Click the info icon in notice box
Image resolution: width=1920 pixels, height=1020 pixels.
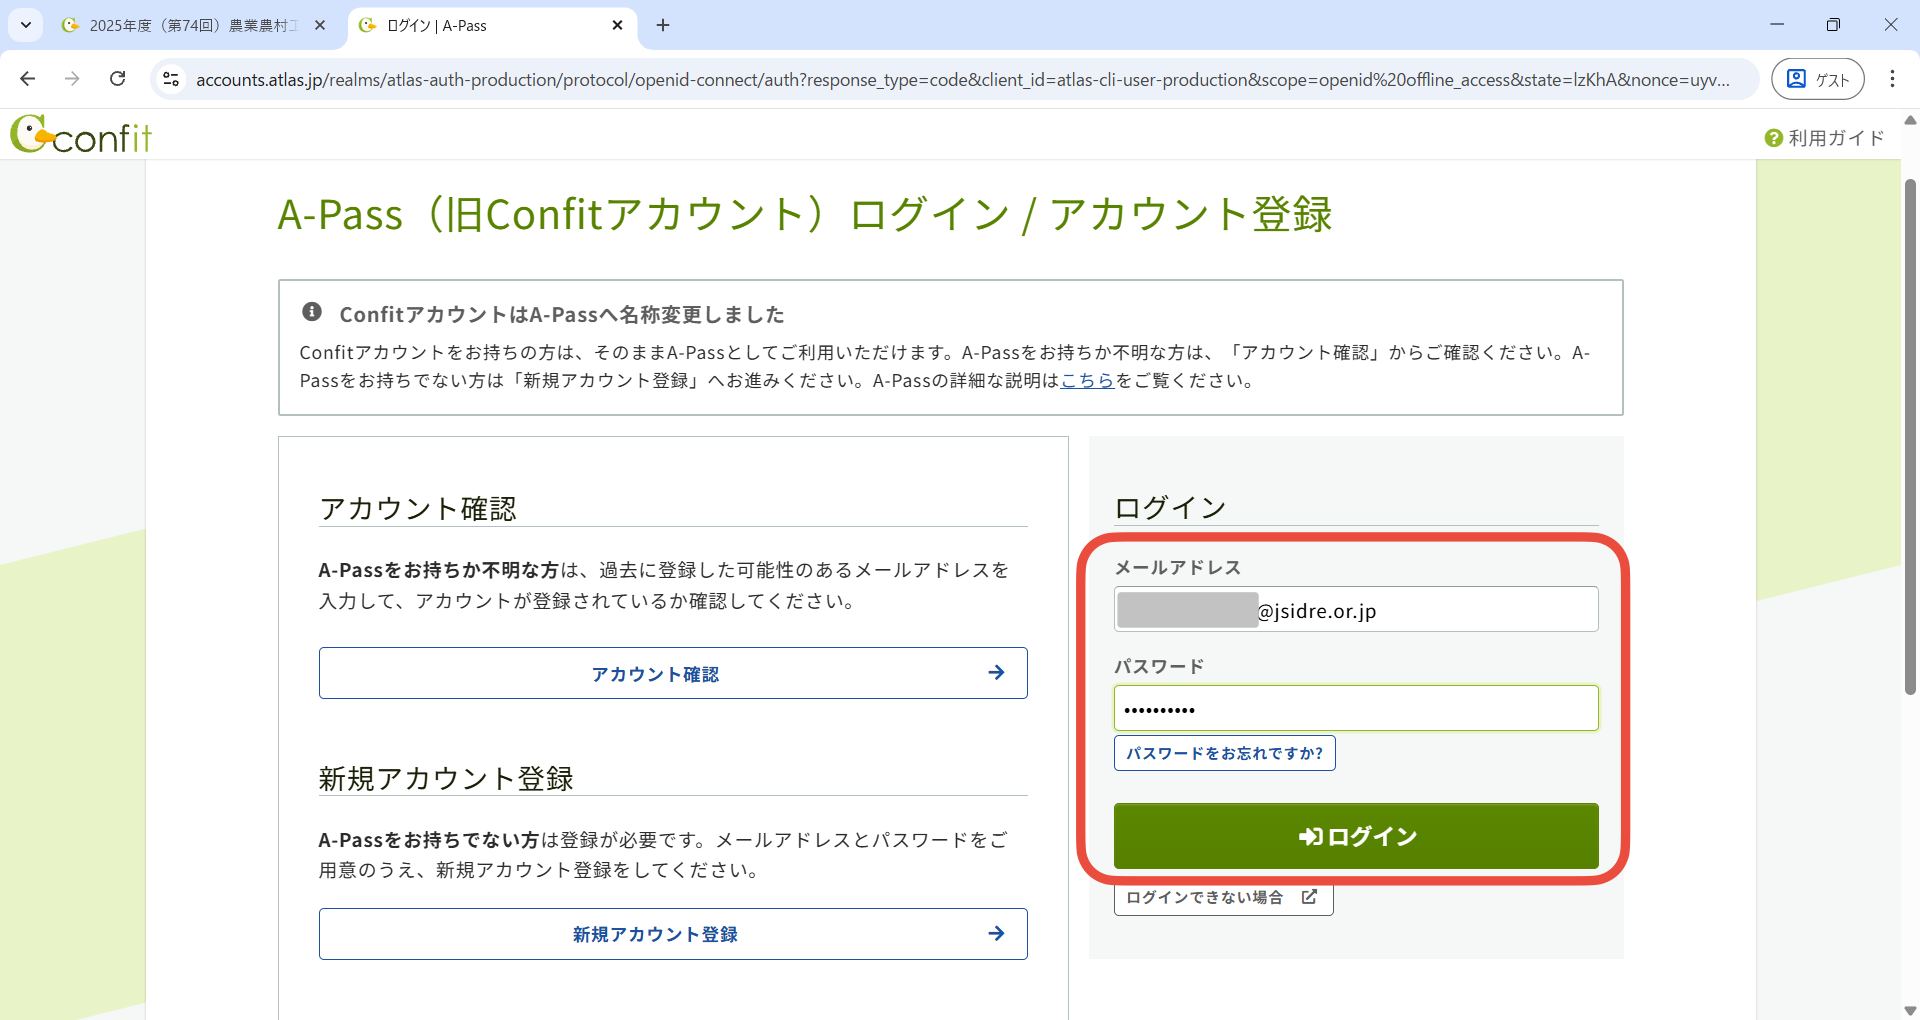tap(312, 312)
